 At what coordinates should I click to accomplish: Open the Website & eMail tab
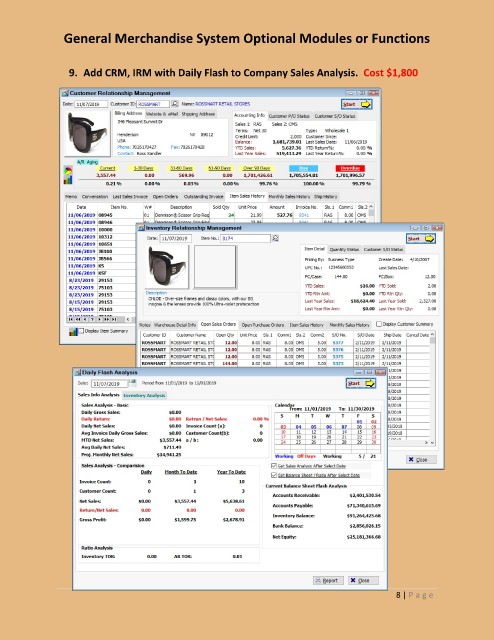(x=162, y=114)
